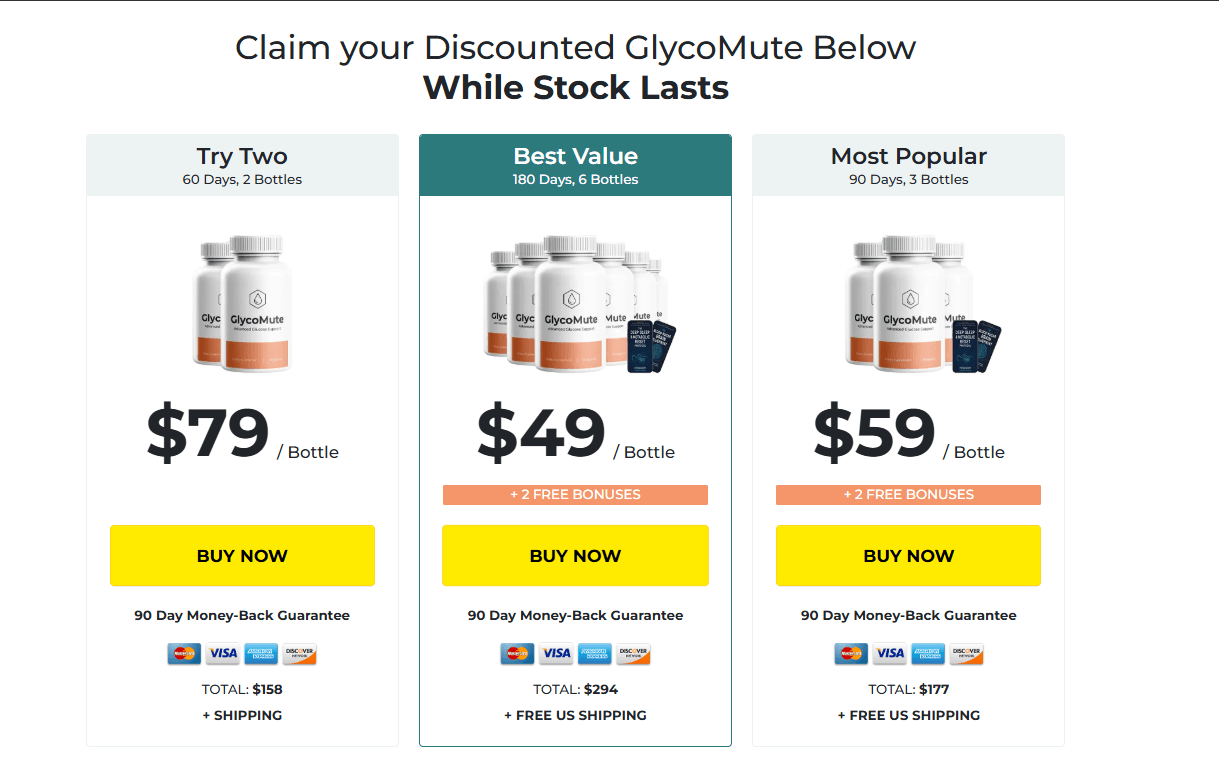
Task: Click the American Express icon under Best Value
Action: (x=594, y=654)
